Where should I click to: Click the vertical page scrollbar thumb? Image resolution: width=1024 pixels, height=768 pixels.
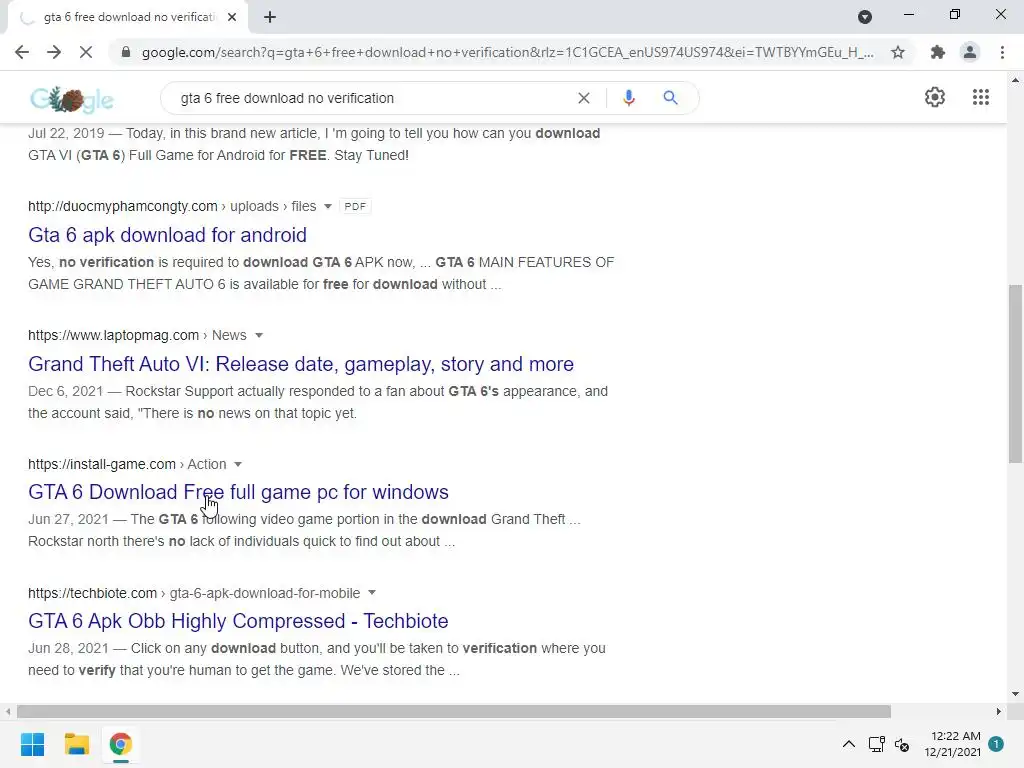pos(1016,374)
